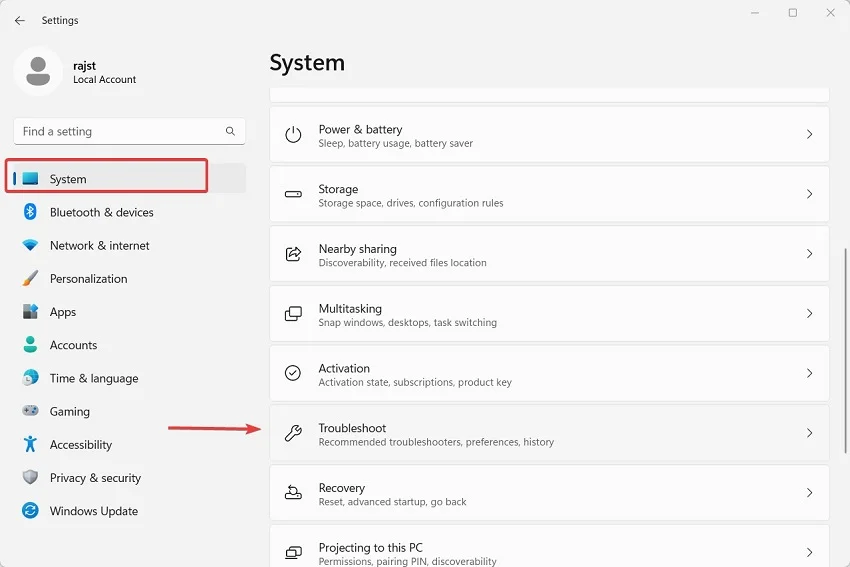Click the Accessibility person icon
Screen dimensions: 850x567
point(30,445)
